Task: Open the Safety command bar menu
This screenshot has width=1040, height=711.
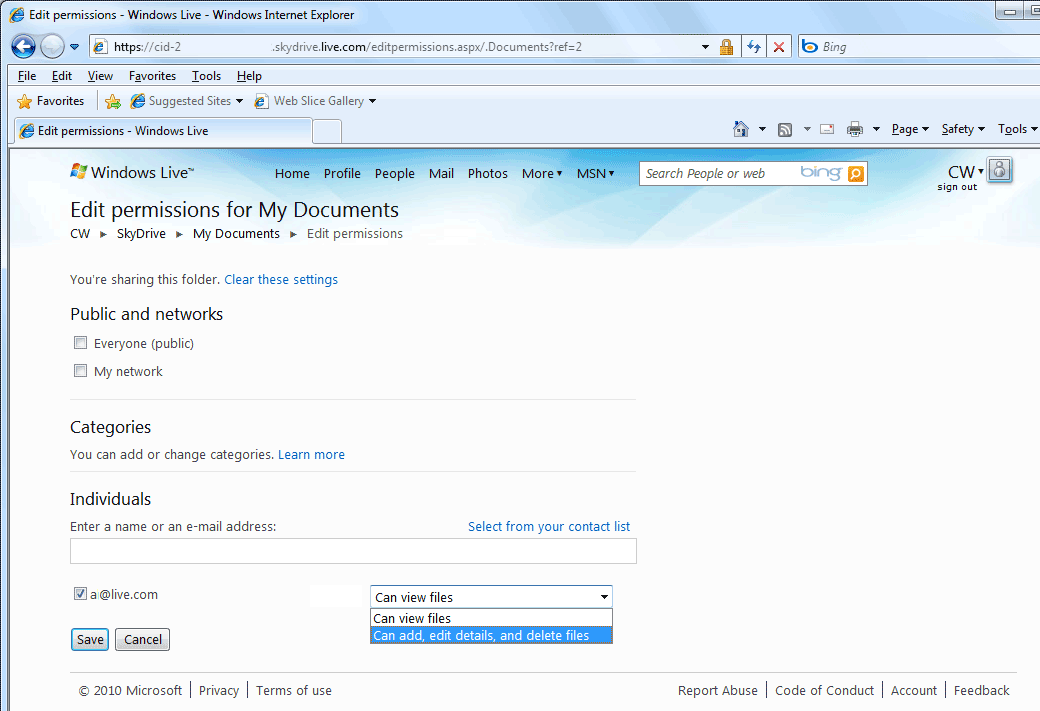Action: click(x=963, y=129)
